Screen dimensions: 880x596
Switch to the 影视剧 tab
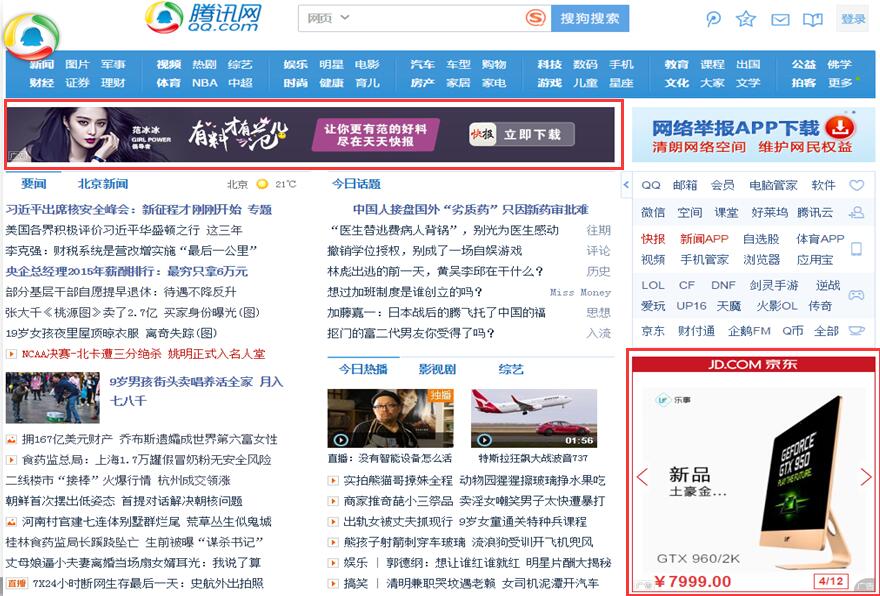click(437, 369)
